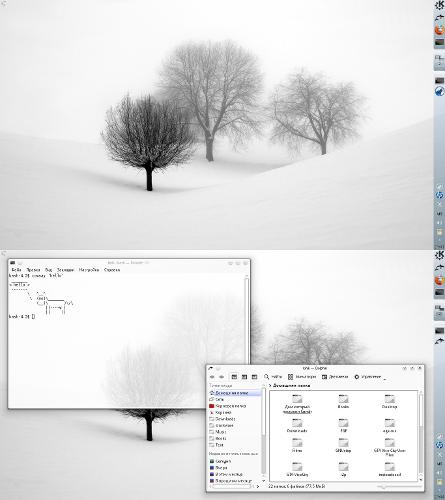Open the Help menu in Konsole
Screen dimensions: 445x500
(112, 270)
